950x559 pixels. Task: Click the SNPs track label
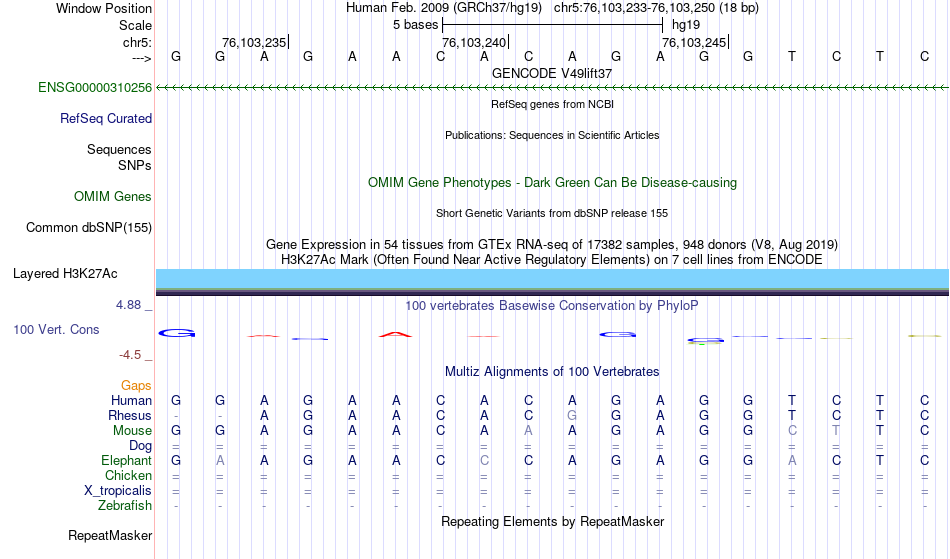pos(135,165)
